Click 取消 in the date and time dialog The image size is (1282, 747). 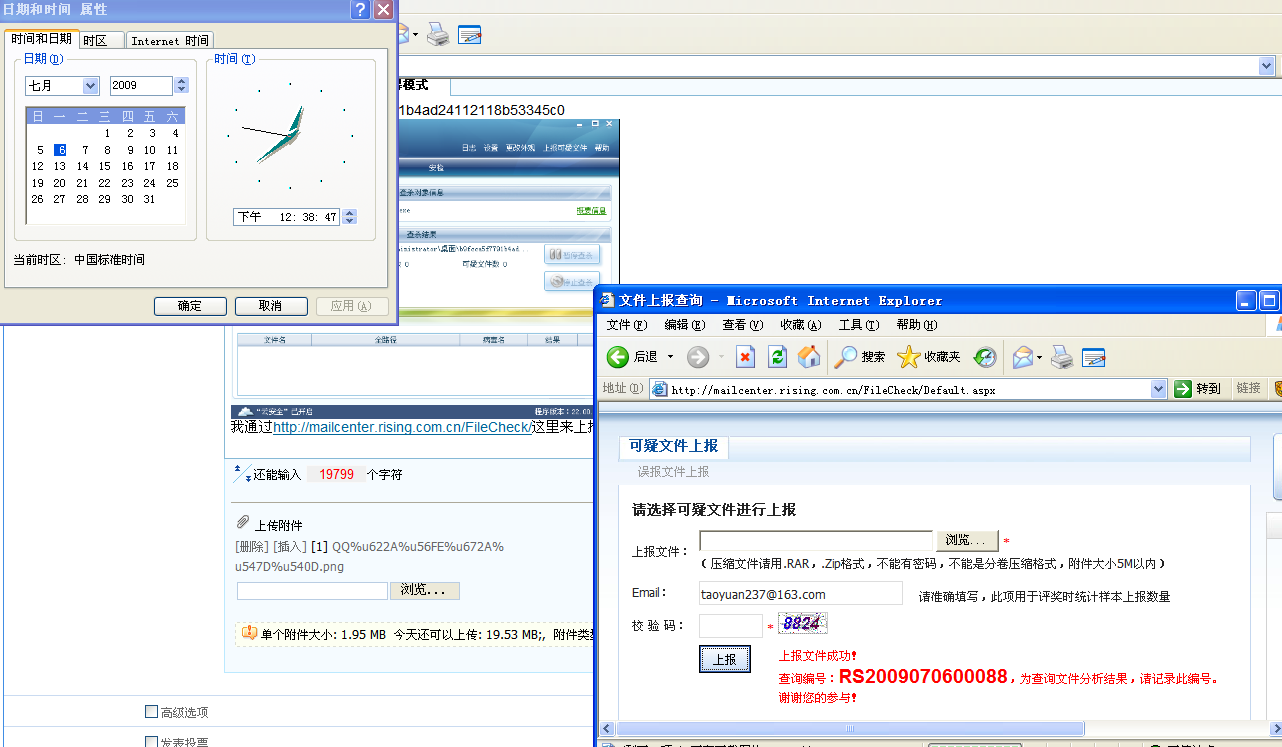(270, 306)
